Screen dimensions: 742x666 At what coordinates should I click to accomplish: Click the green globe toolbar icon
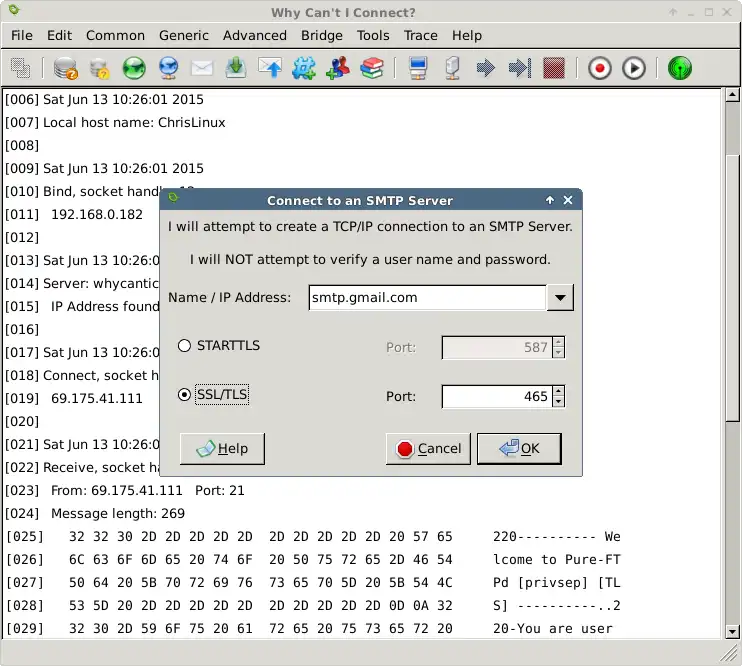tap(134, 68)
